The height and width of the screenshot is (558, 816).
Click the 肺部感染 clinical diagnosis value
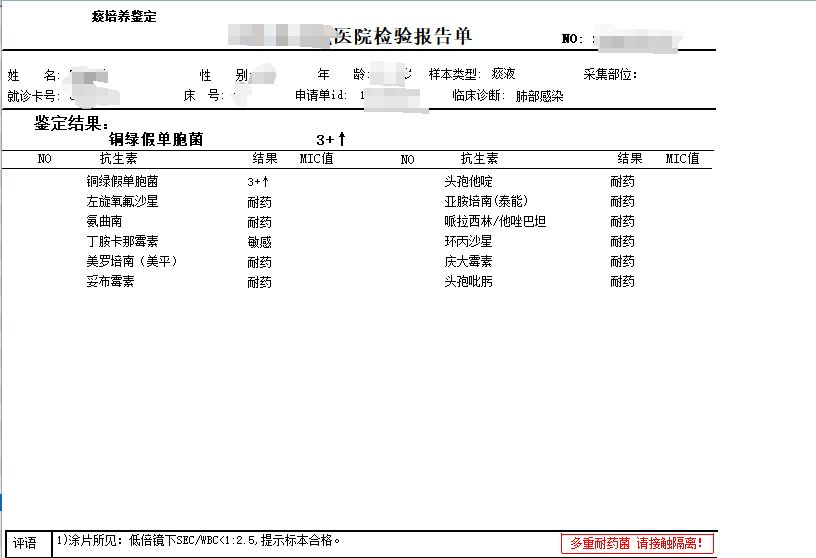tap(540, 97)
